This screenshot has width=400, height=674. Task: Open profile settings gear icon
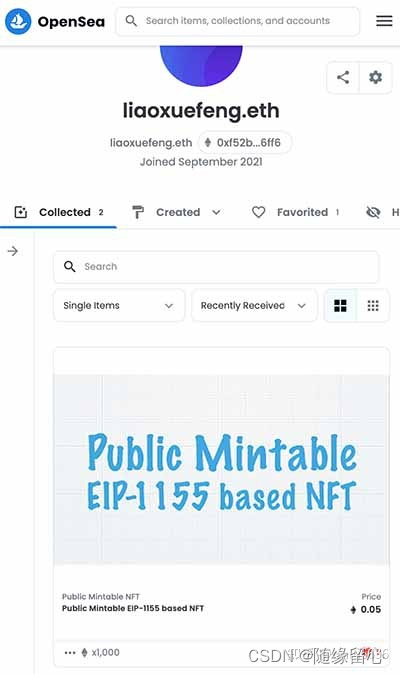click(376, 77)
